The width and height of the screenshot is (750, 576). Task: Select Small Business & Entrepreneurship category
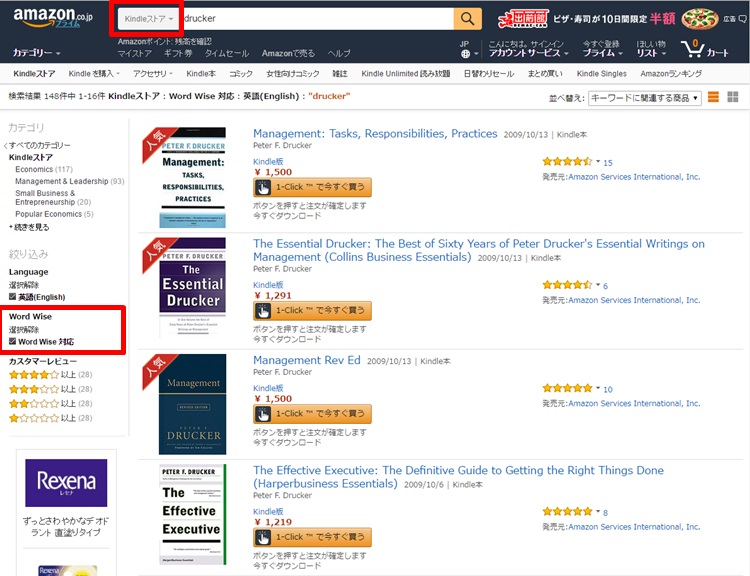53,198
